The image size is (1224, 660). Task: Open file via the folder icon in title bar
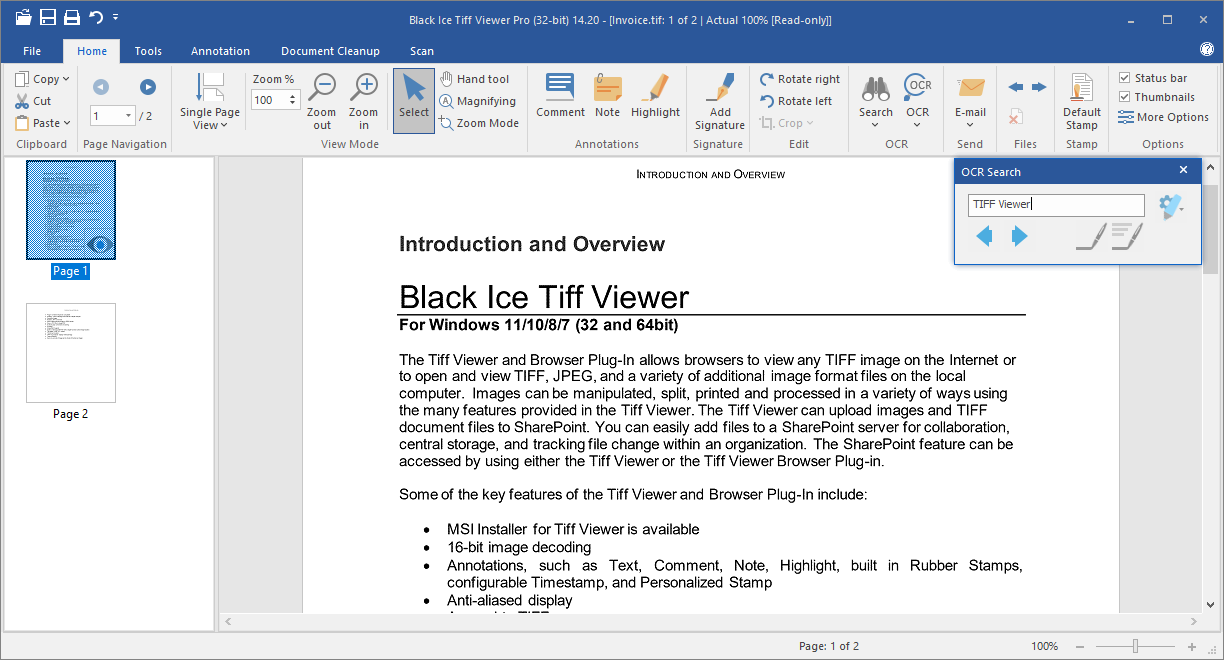pos(23,17)
